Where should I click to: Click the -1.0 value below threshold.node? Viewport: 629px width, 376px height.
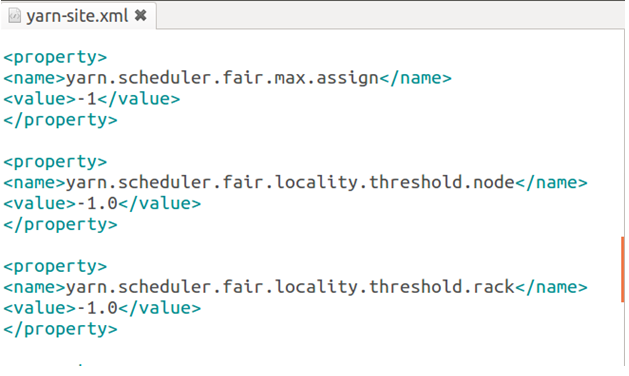pyautogui.click(x=97, y=203)
